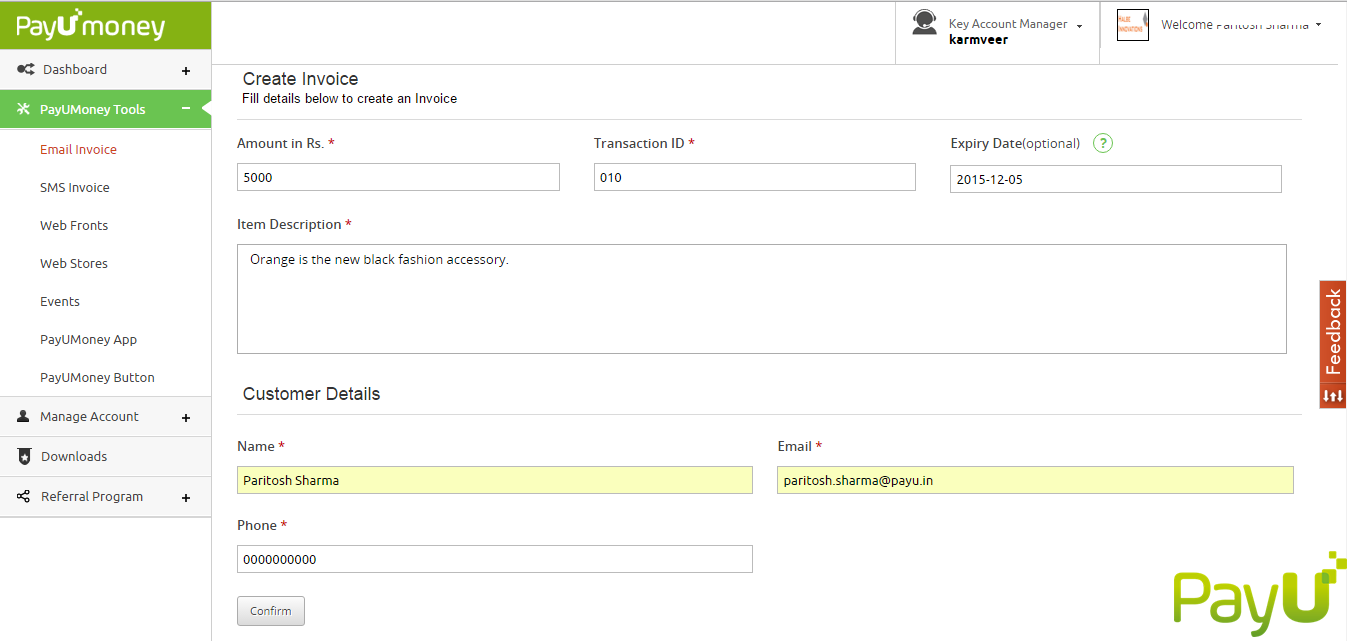Image resolution: width=1347 pixels, height=641 pixels.
Task: Expand Manage Account plus sign
Action: pos(186,418)
